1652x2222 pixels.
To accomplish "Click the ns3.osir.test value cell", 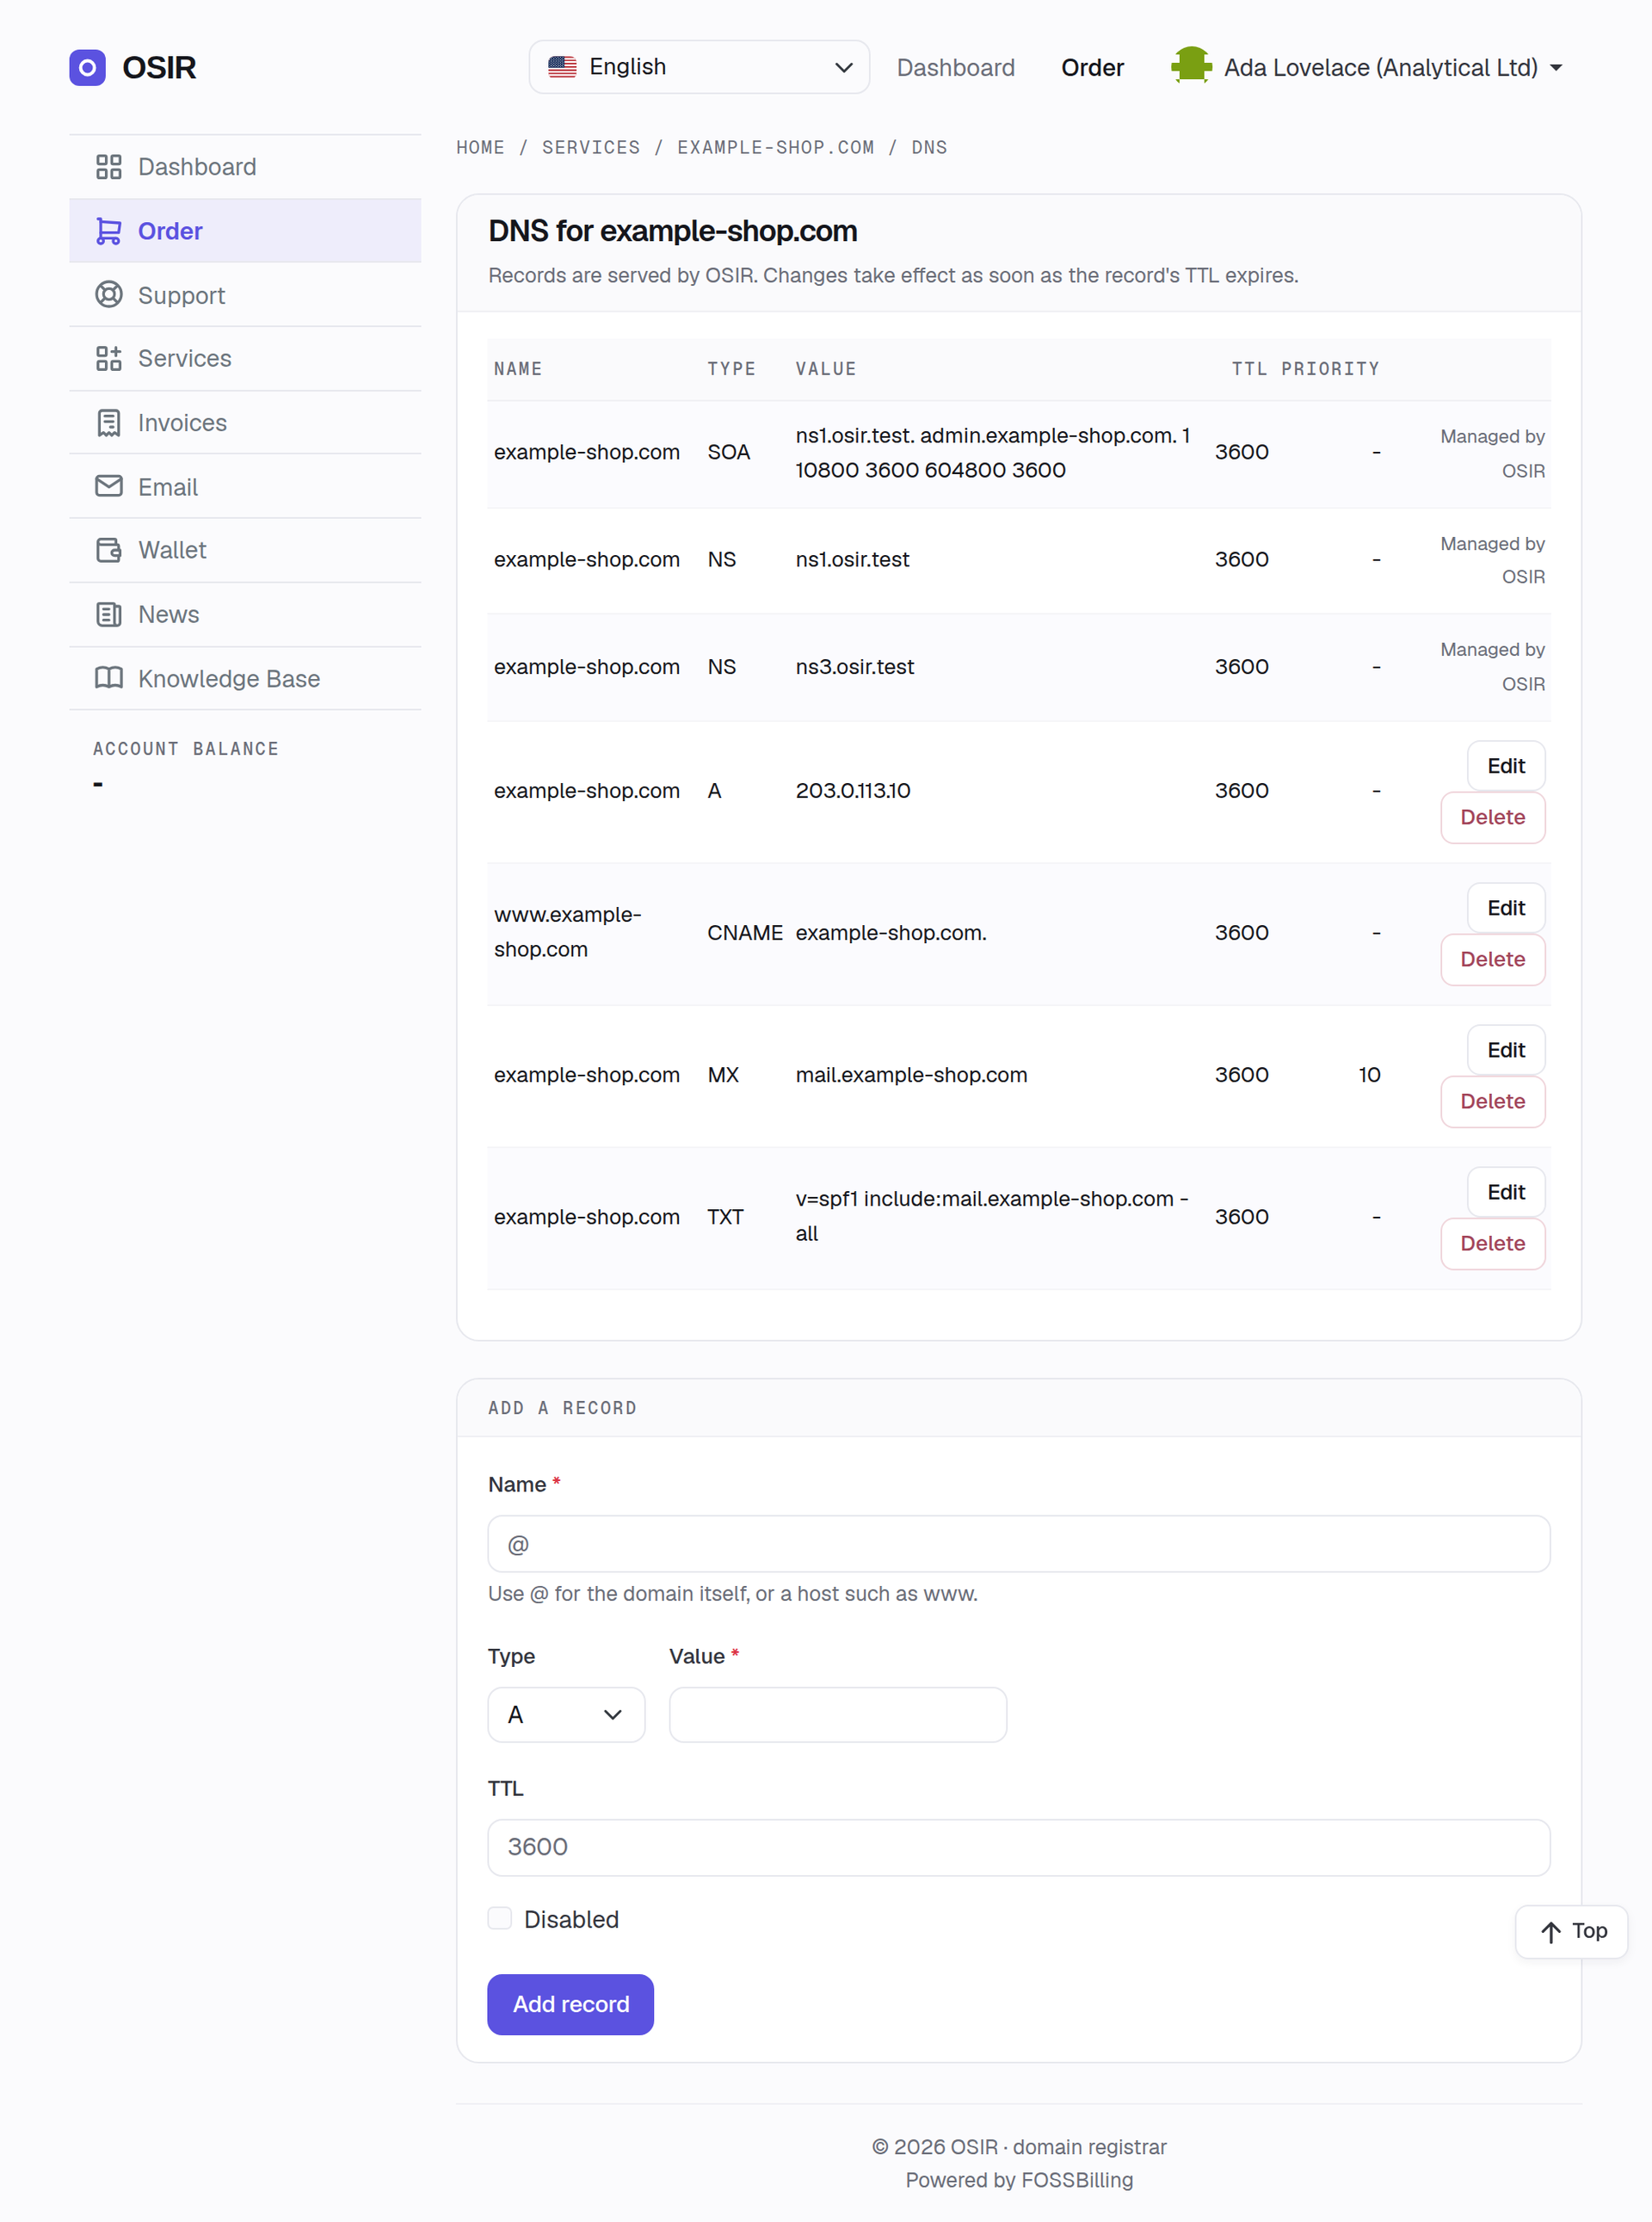I will 855,667.
